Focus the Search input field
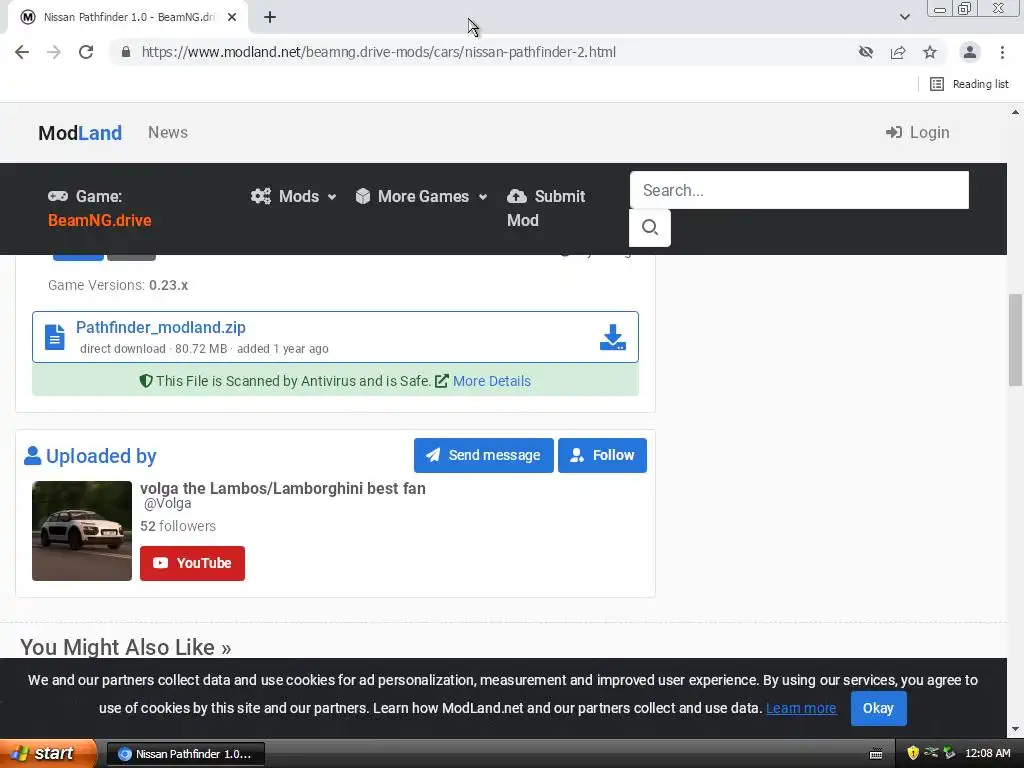 point(799,190)
